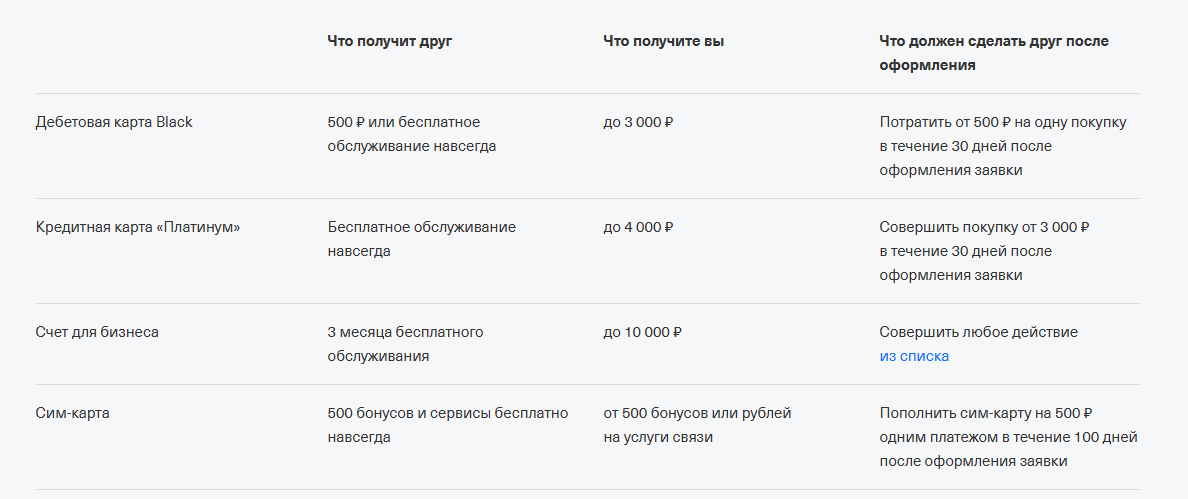The height and width of the screenshot is (499, 1188).
Task: Click the "Дебетовая карта Black" row label
Action: pyautogui.click(x=114, y=122)
